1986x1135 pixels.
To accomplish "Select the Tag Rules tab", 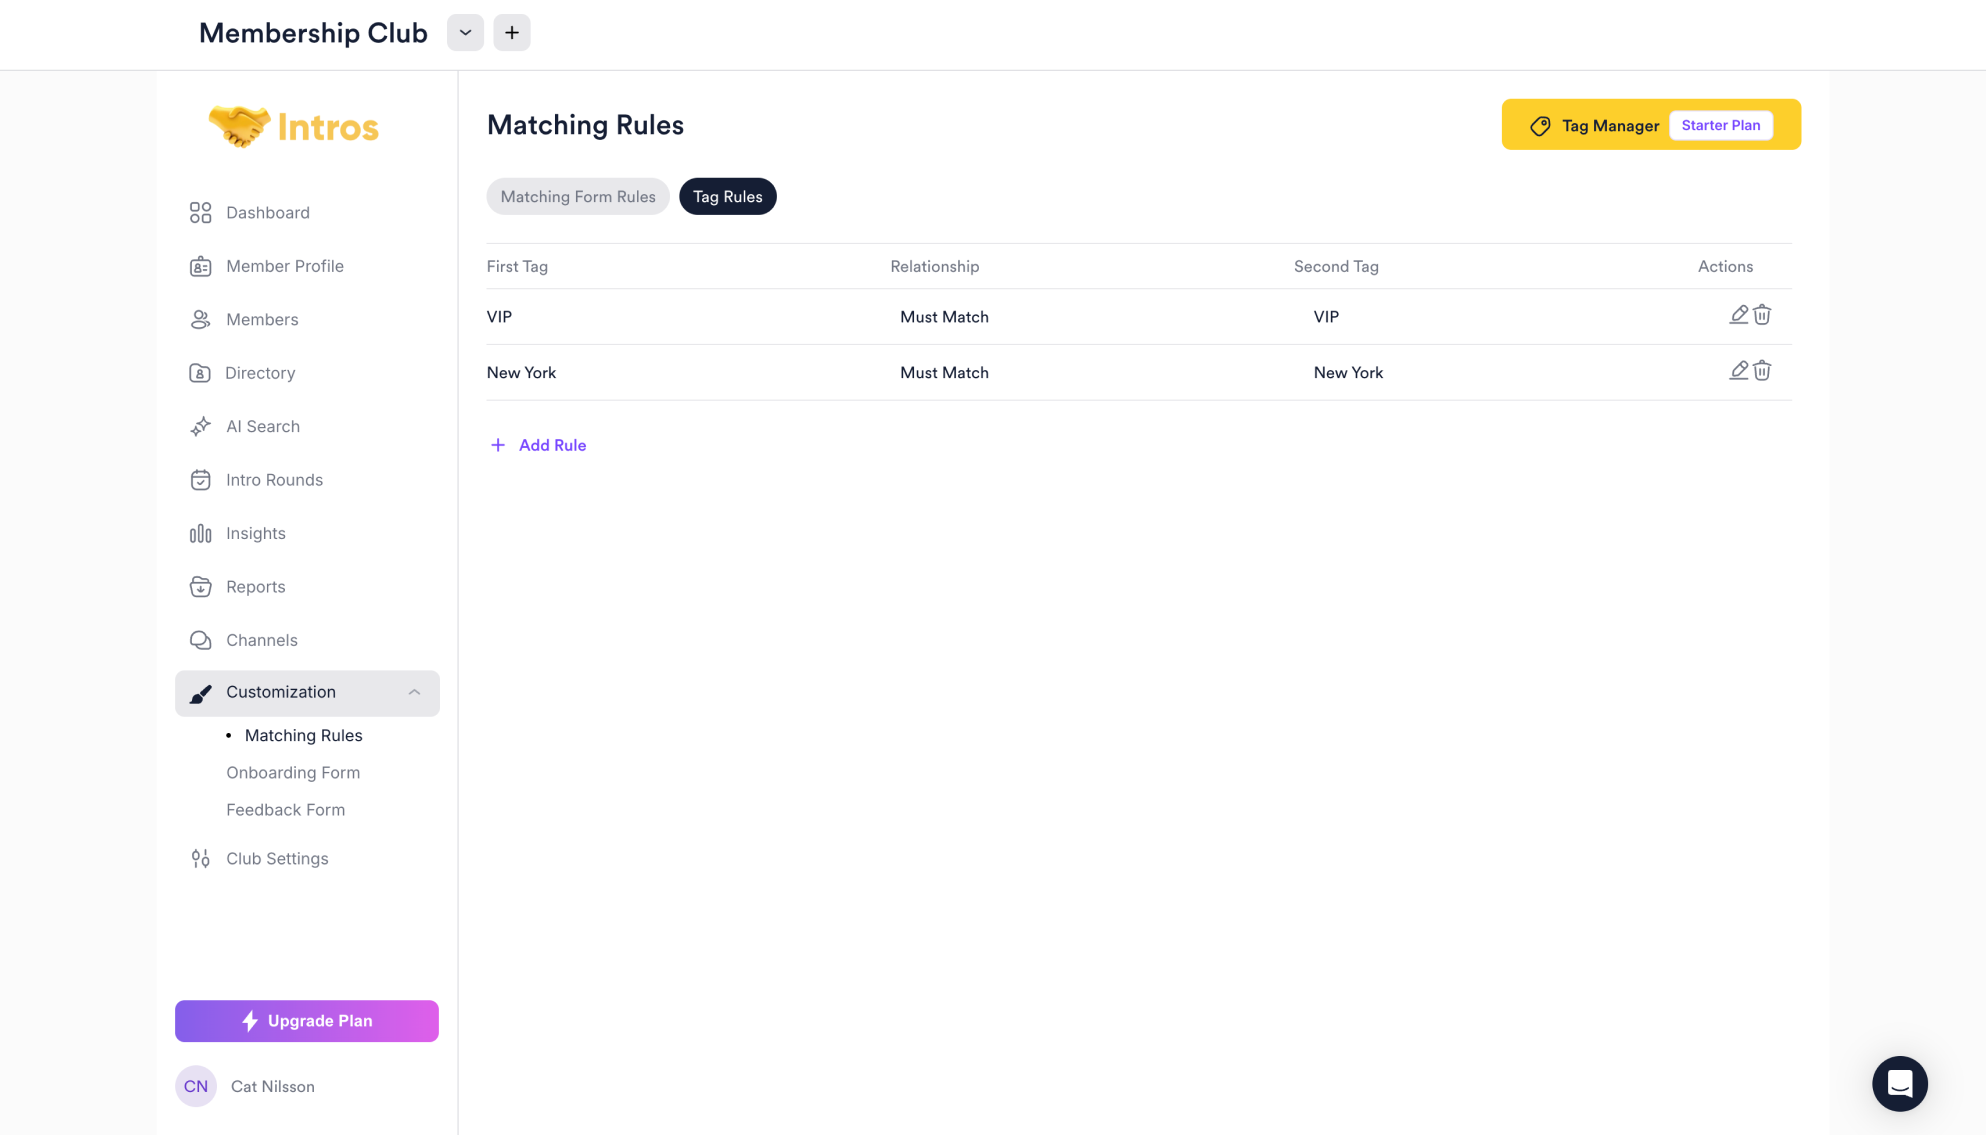I will (727, 197).
